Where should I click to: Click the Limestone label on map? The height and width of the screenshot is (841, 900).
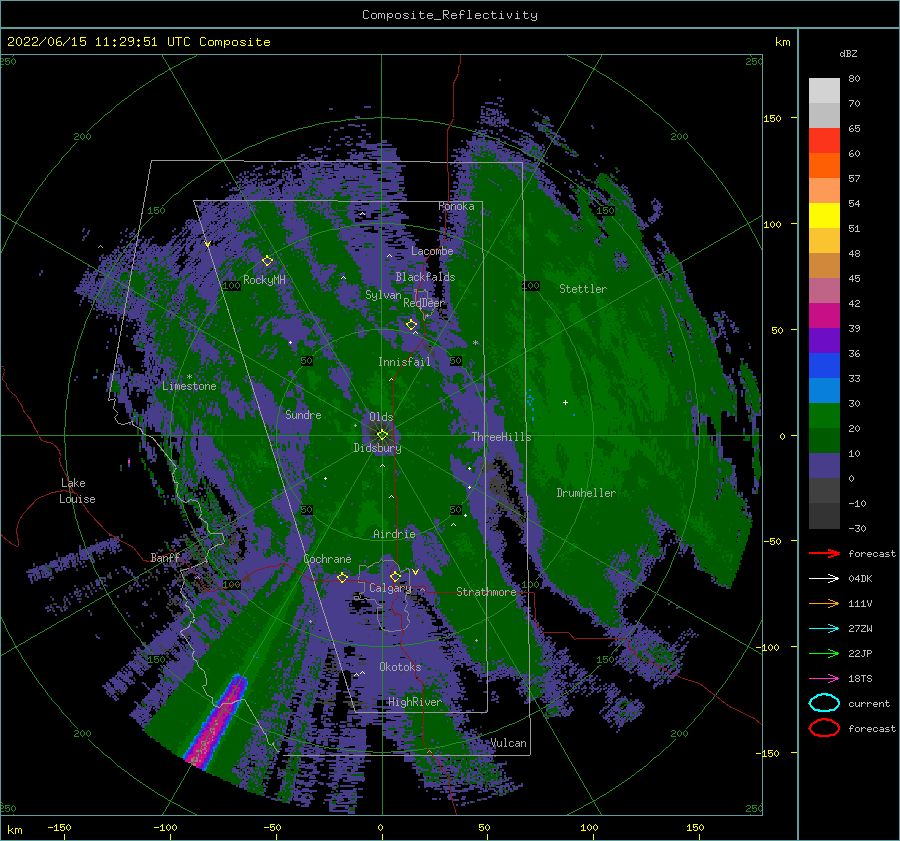(x=189, y=386)
